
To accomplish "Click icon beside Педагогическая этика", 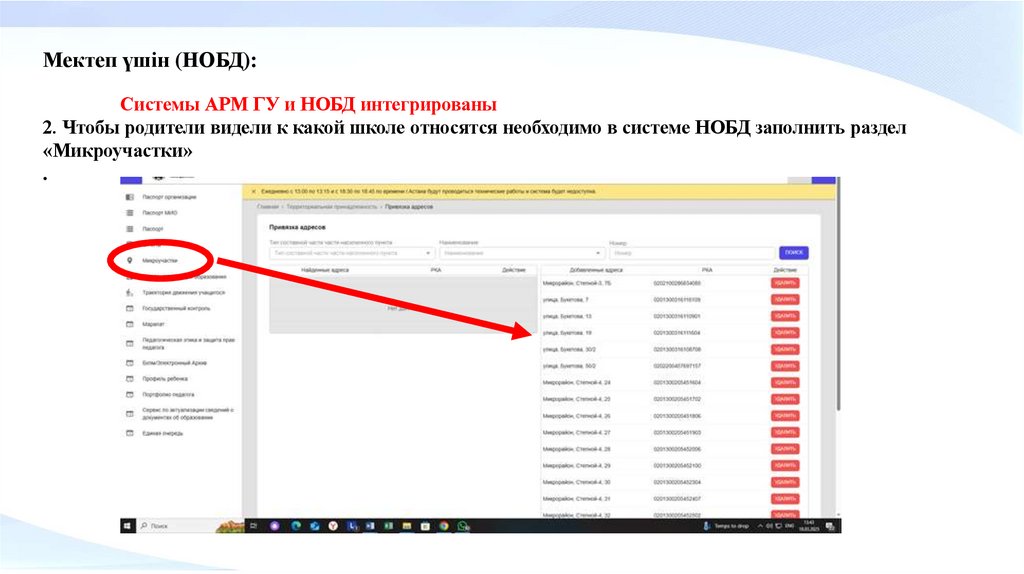I will tap(129, 343).
